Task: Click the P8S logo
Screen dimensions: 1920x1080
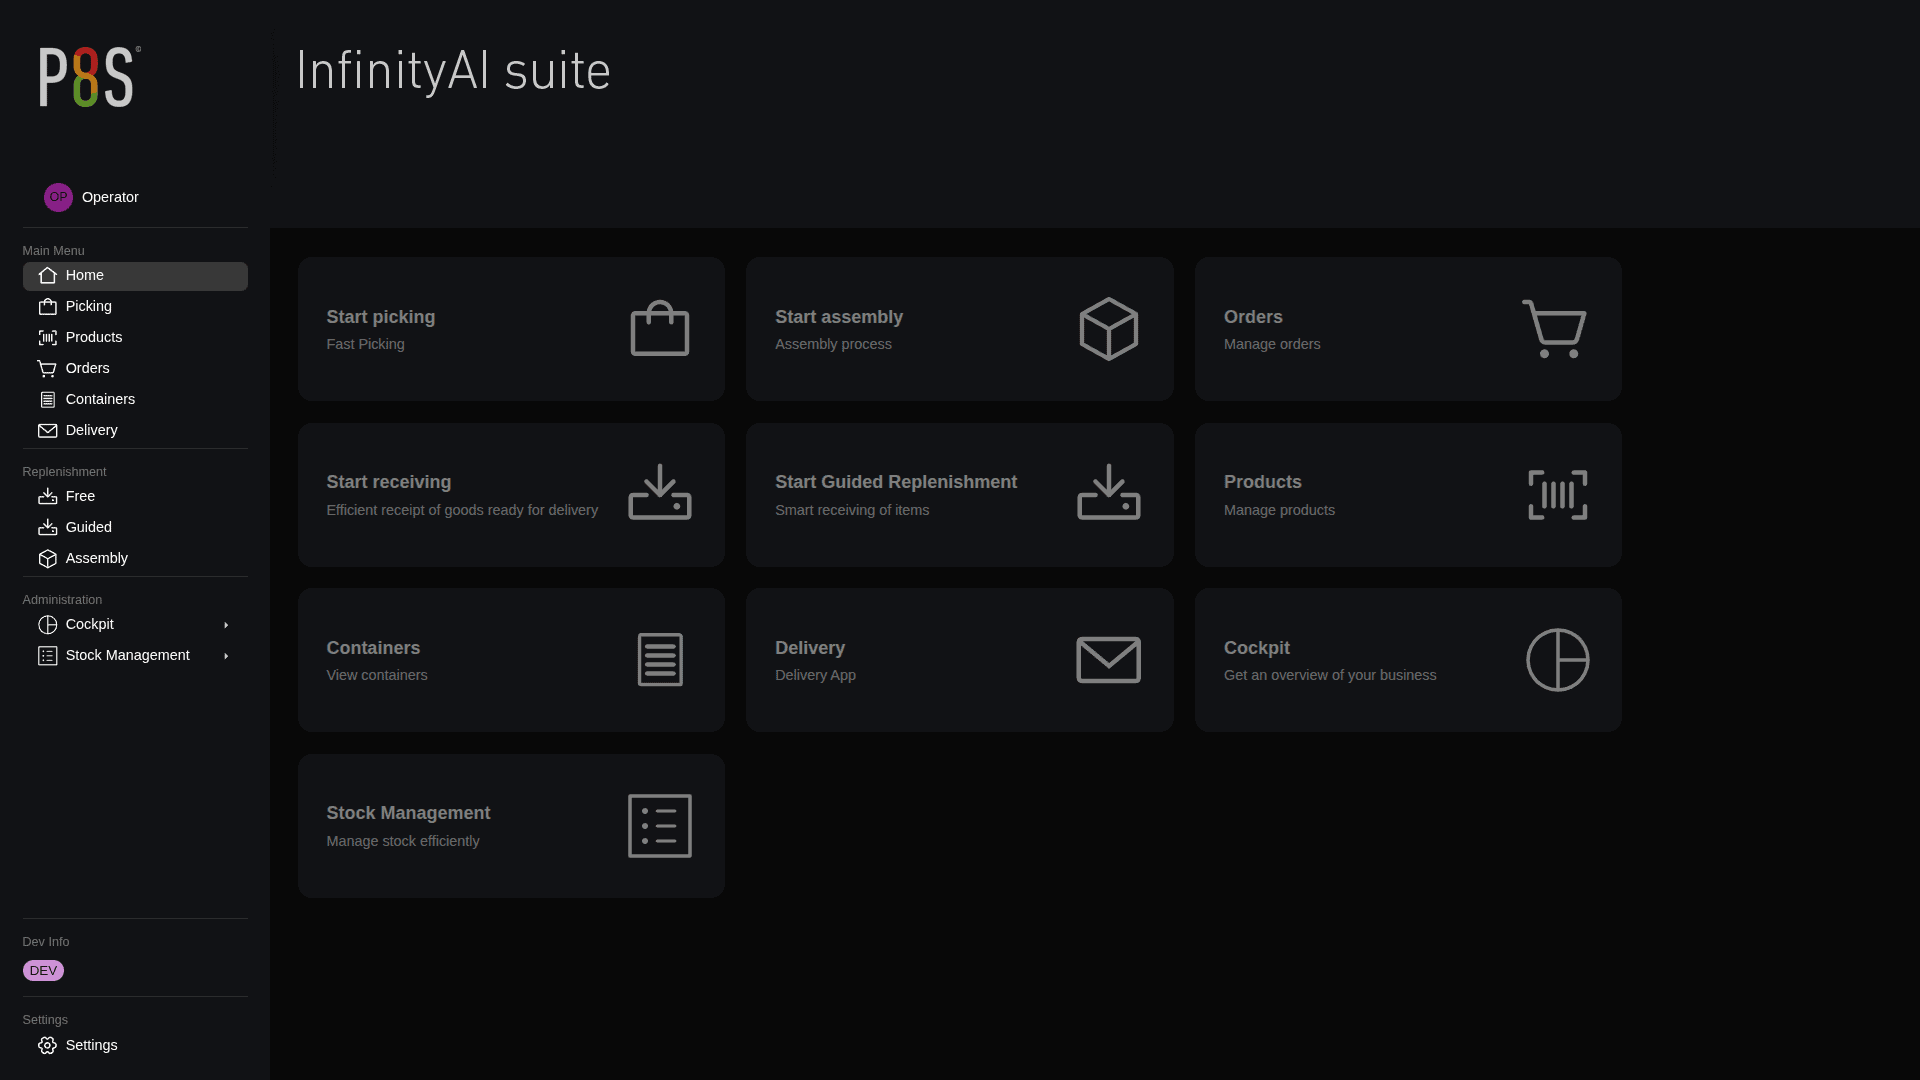Action: point(88,77)
